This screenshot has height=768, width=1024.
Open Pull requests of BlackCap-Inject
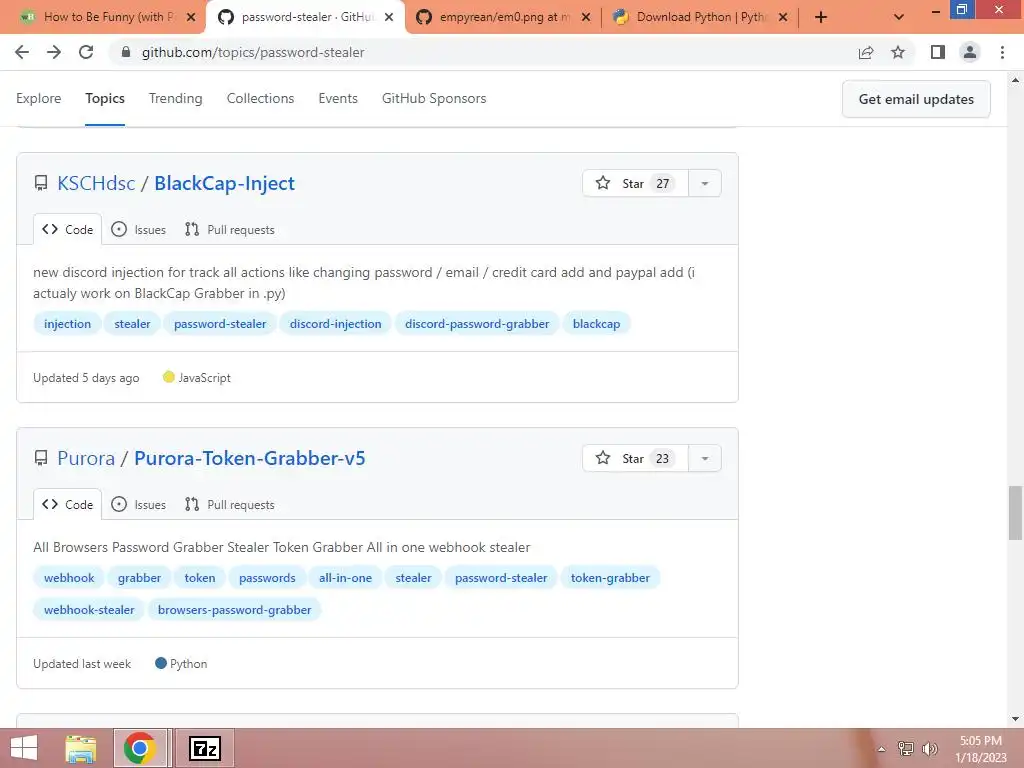pyautogui.click(x=229, y=230)
